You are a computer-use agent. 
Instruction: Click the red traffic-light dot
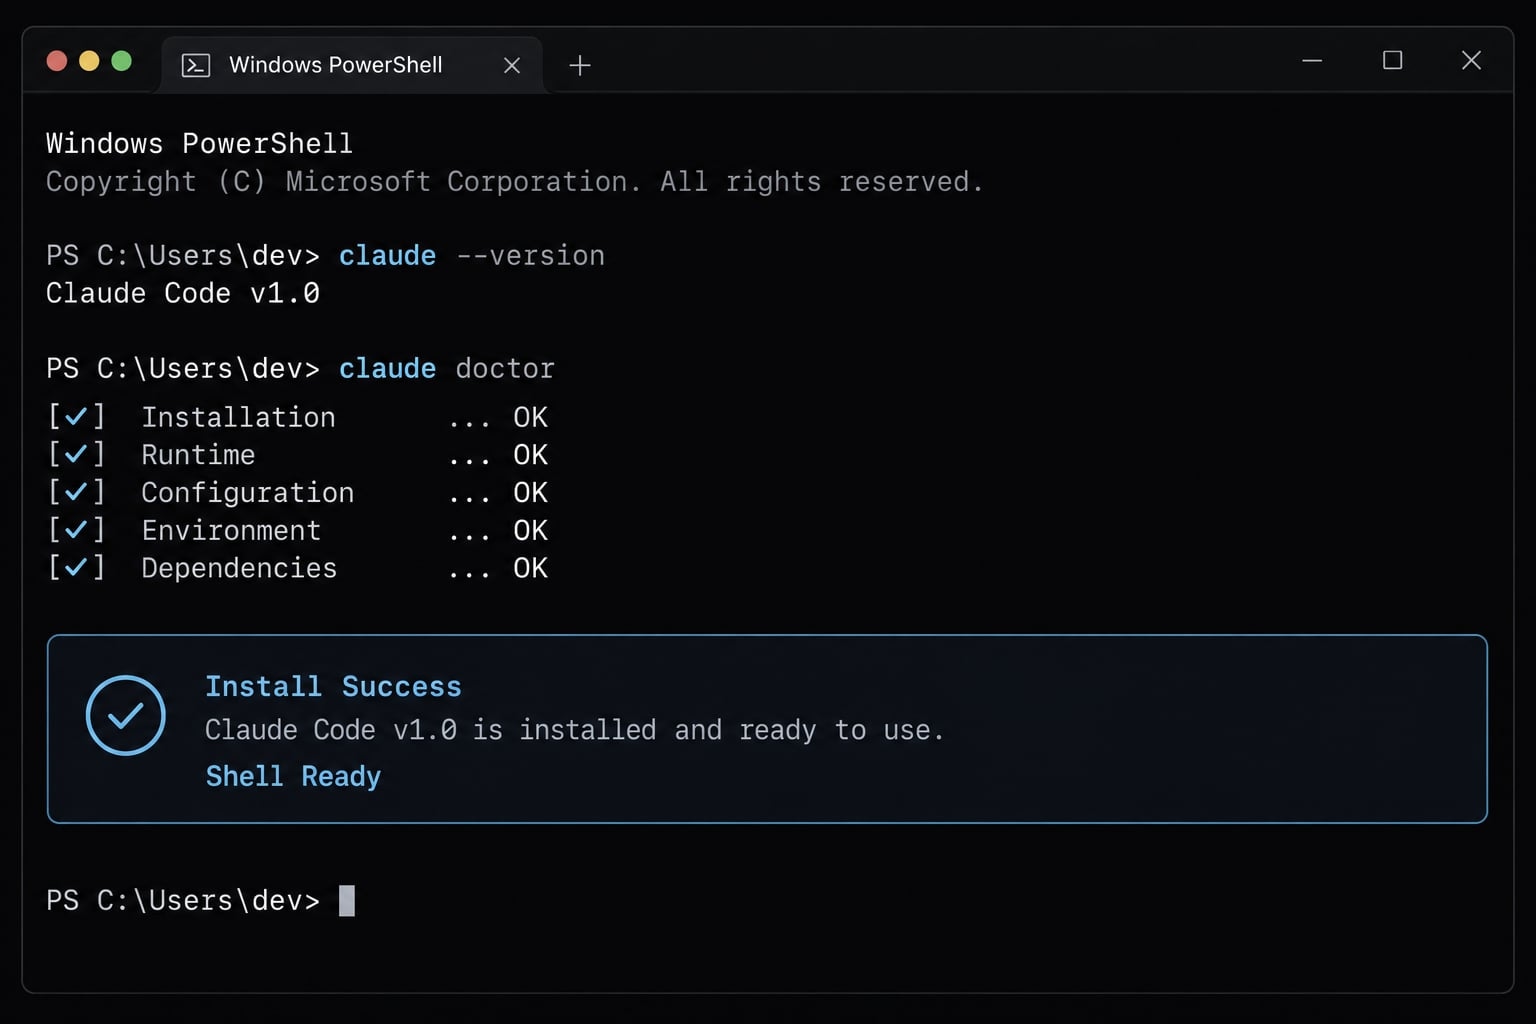(x=57, y=61)
